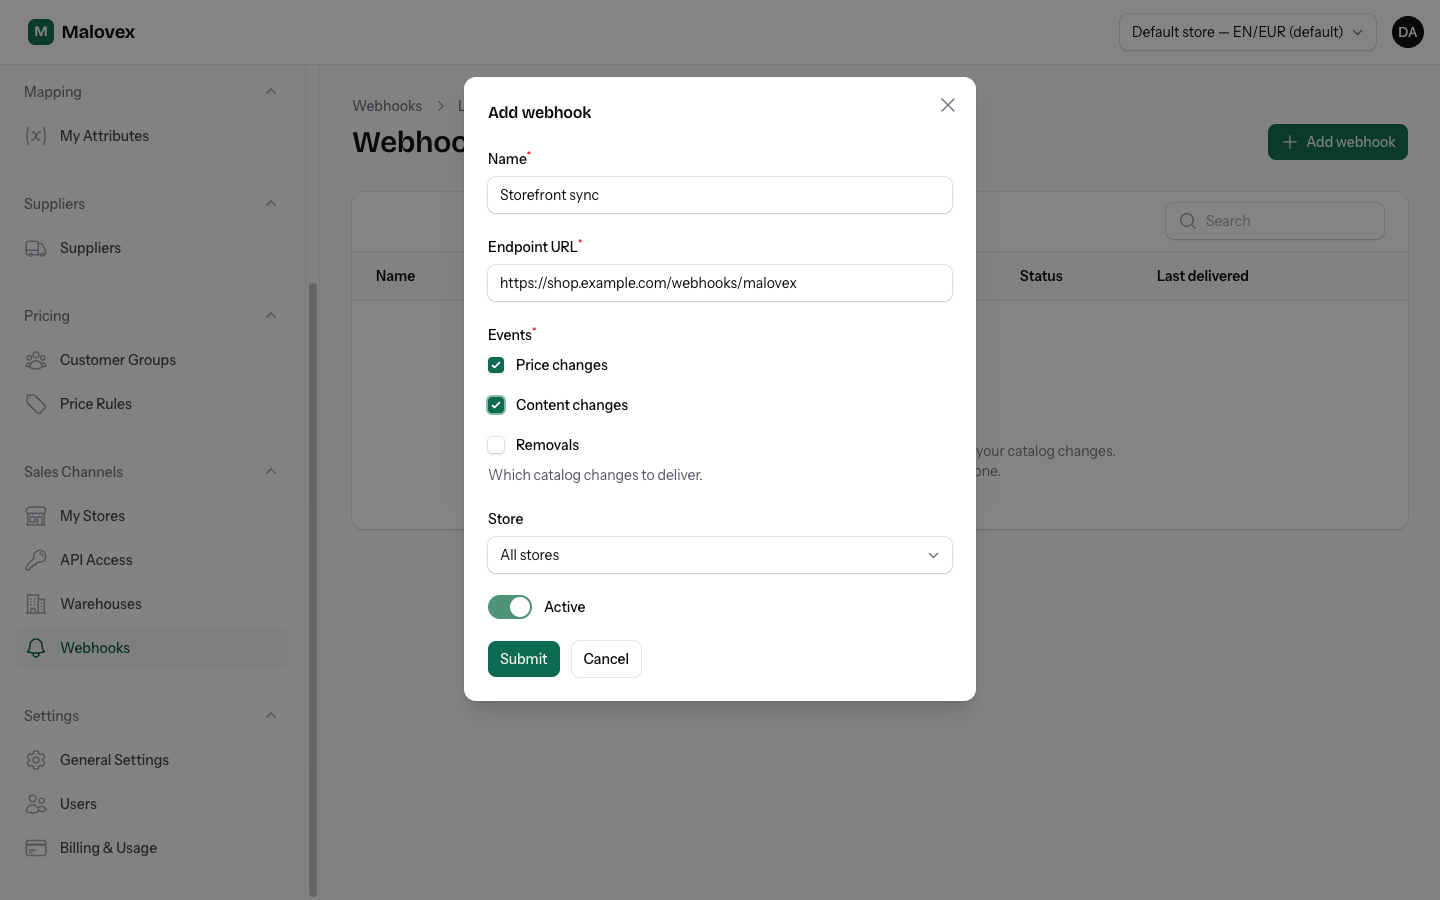
Task: Go to Warehouses page
Action: pyautogui.click(x=152, y=604)
